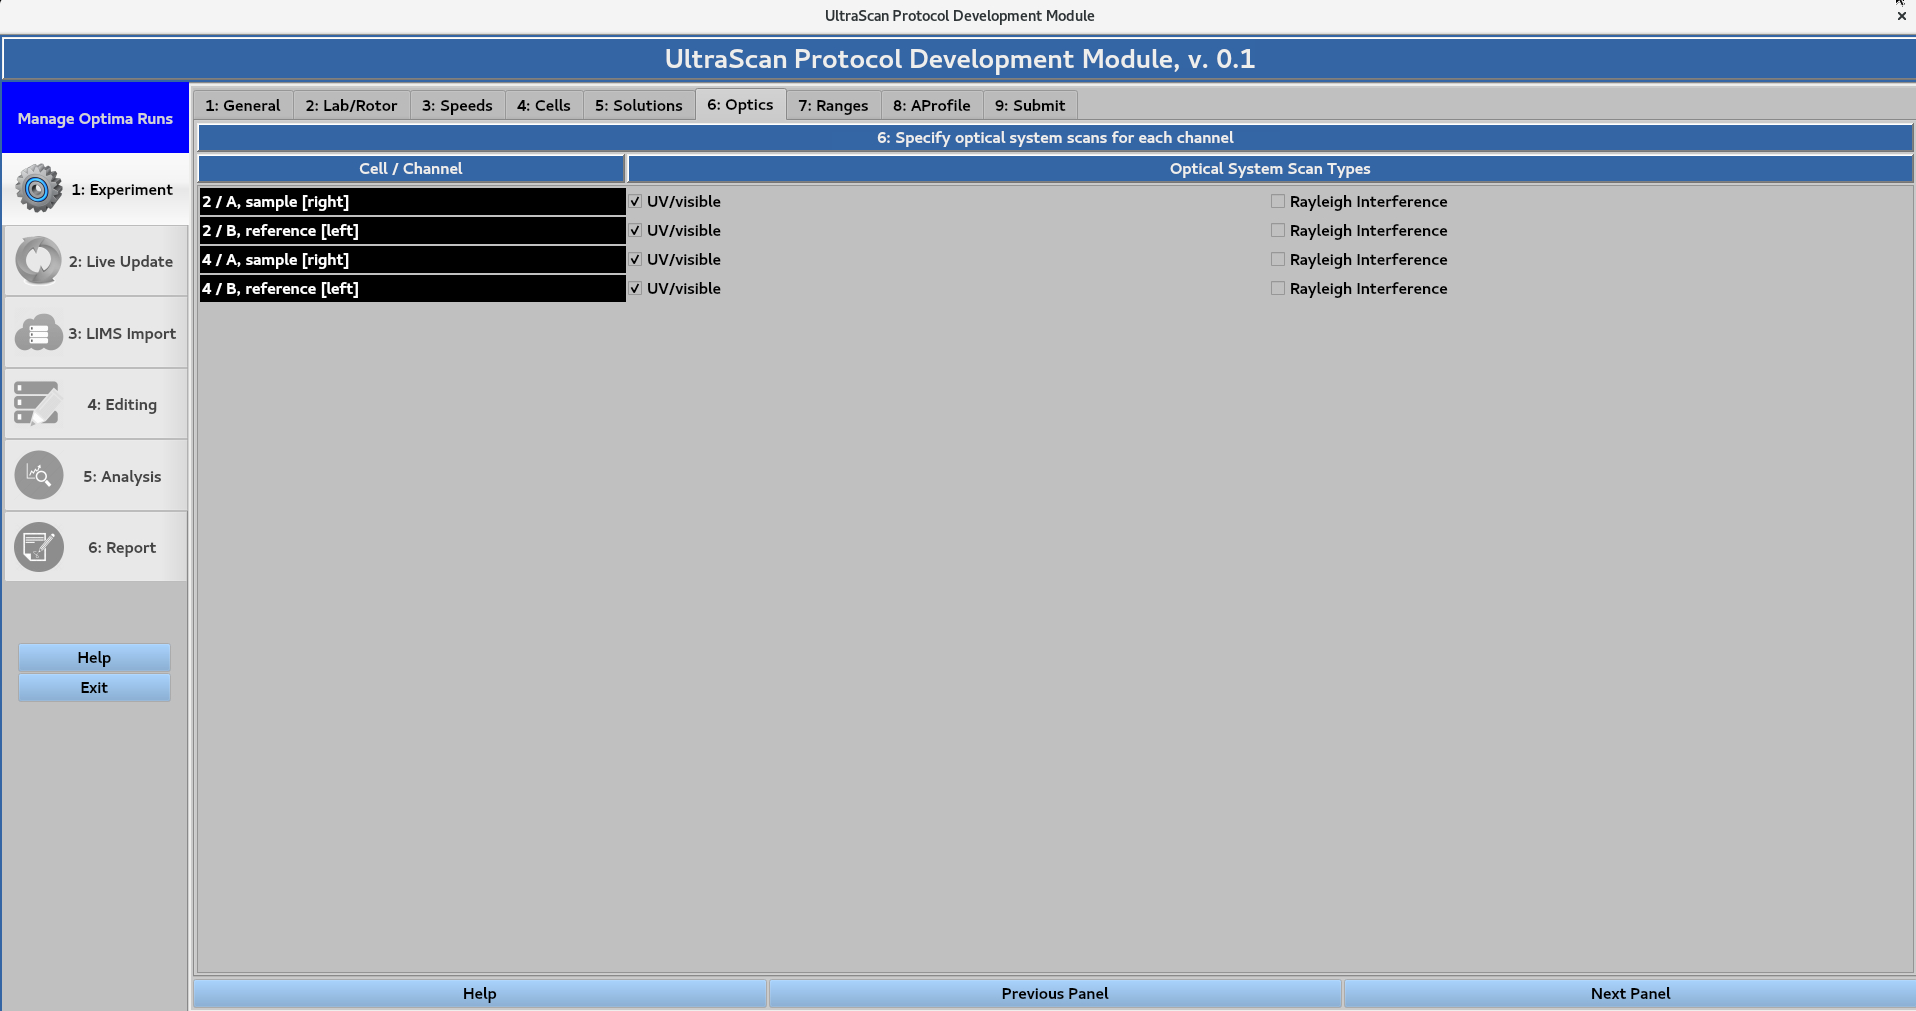Switch to the 2: Lab/Rotor tab
The height and width of the screenshot is (1011, 1916).
pos(350,105)
